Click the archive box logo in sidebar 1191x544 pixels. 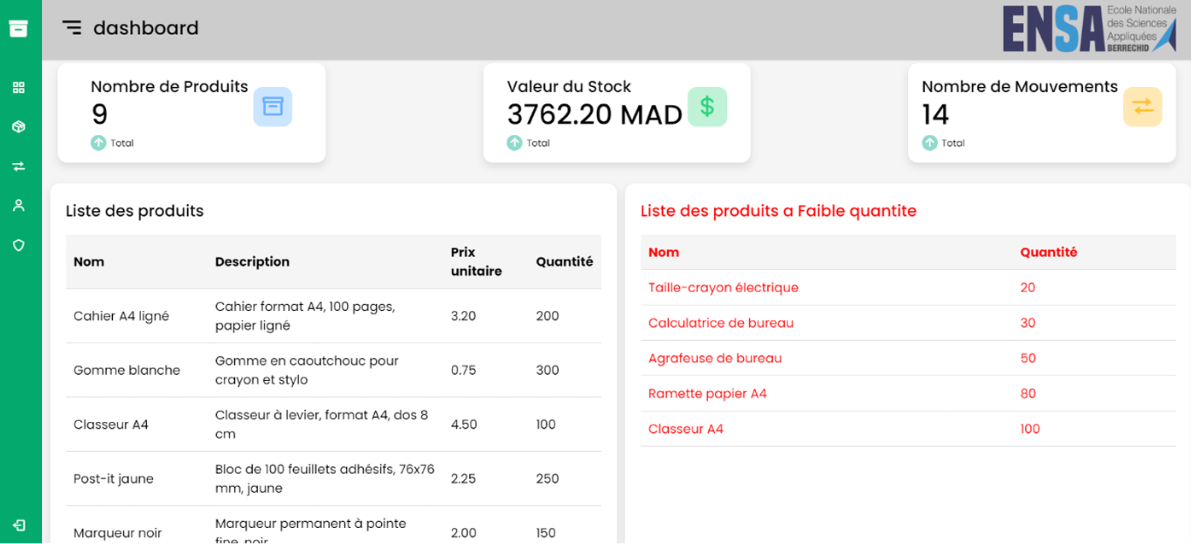[18, 28]
